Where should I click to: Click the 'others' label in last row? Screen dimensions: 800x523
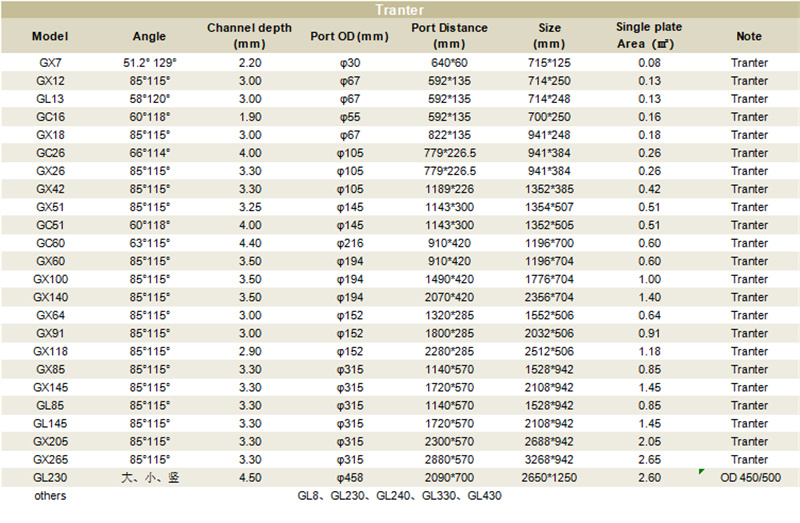click(x=50, y=496)
